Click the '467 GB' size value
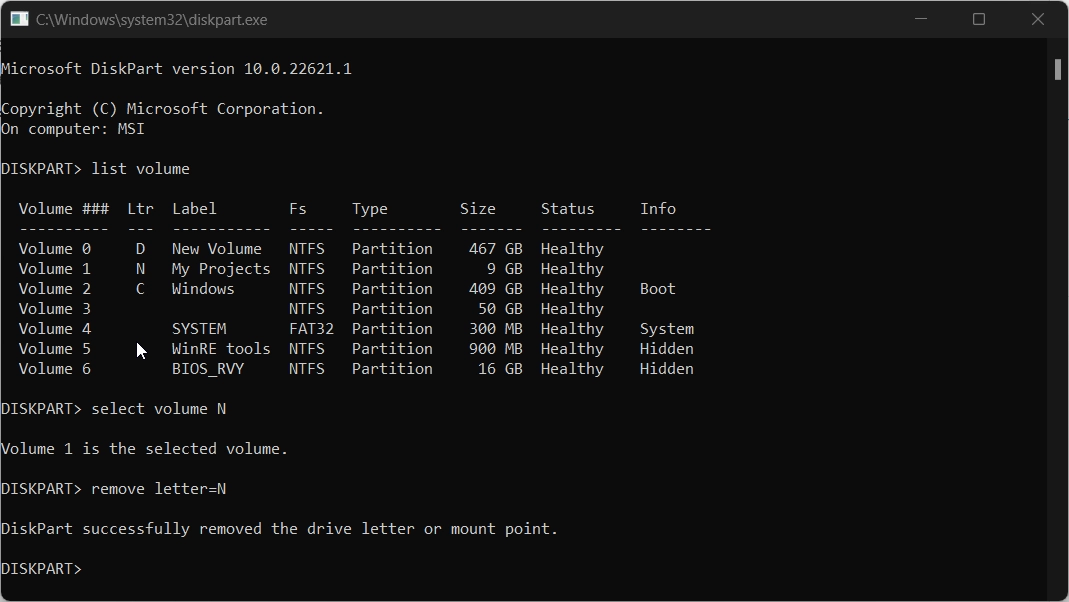Screen dimensions: 1069x602 click(496, 249)
